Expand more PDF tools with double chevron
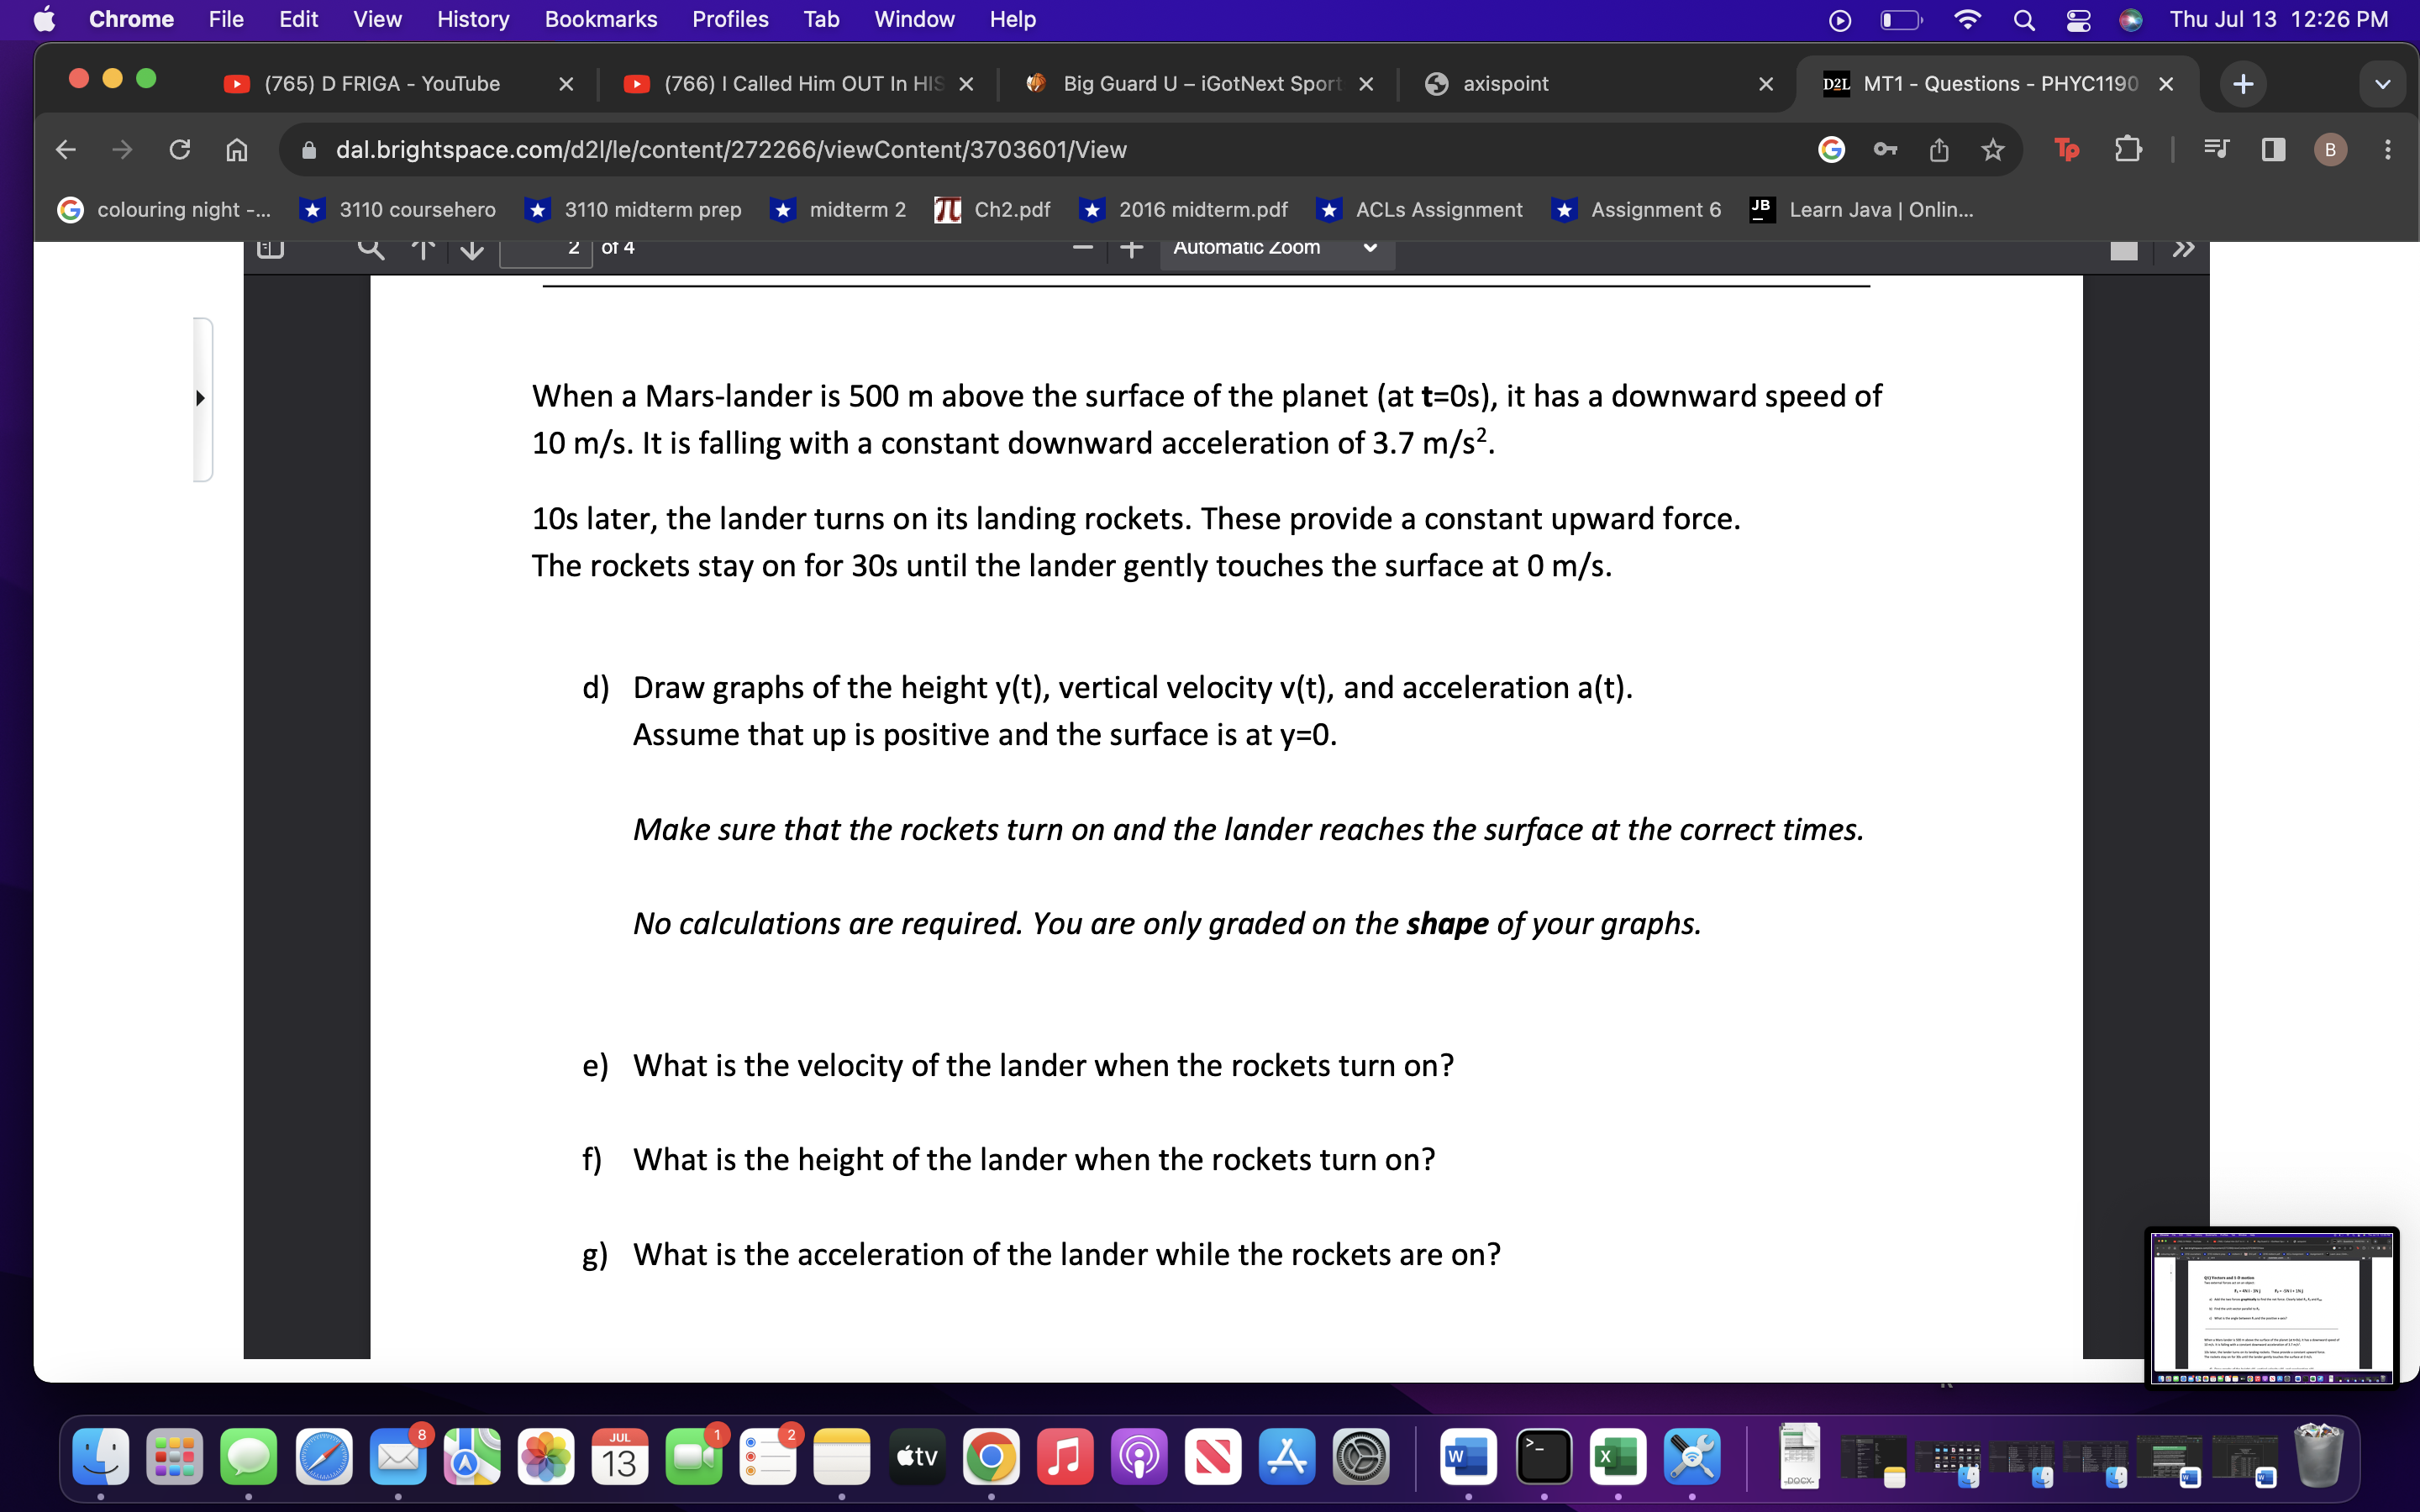 (2185, 250)
